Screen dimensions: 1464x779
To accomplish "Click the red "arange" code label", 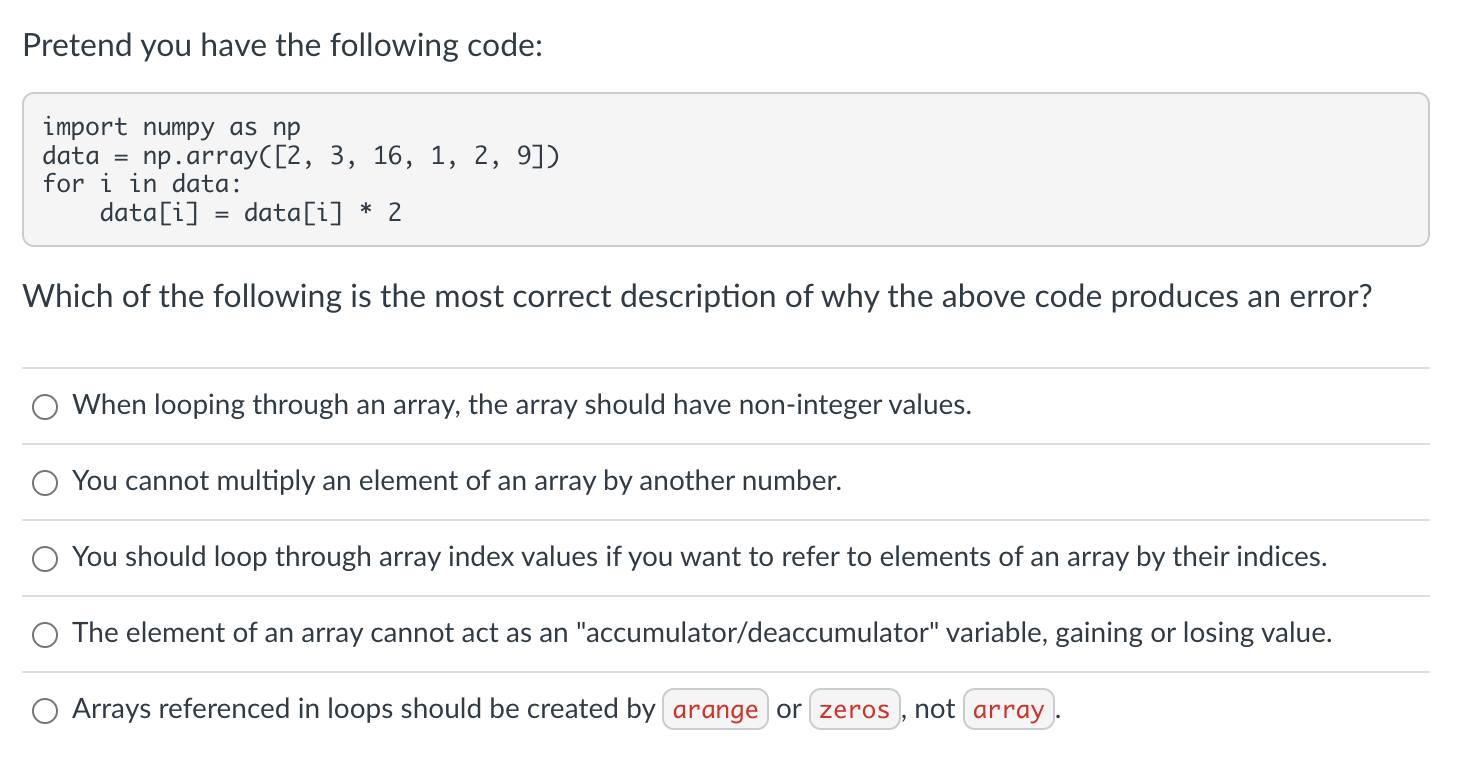I will click(x=715, y=710).
